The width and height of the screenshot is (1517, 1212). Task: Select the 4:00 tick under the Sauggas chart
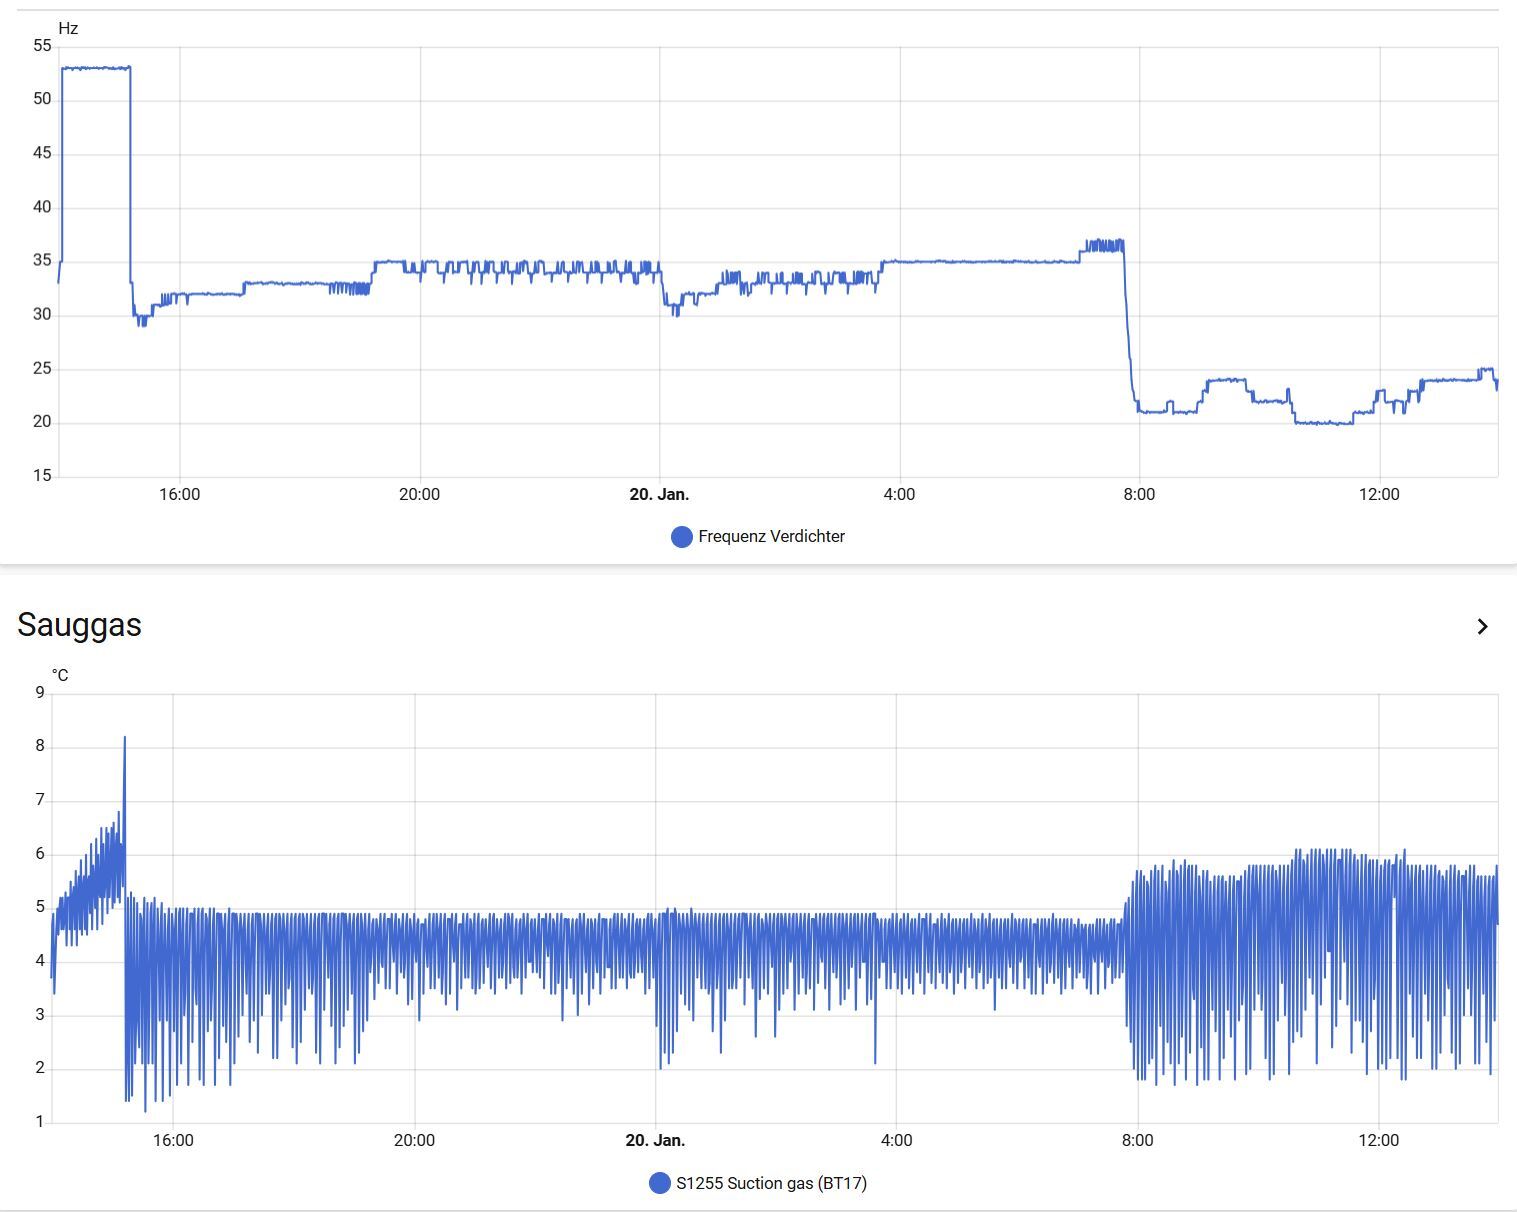pyautogui.click(x=896, y=1141)
